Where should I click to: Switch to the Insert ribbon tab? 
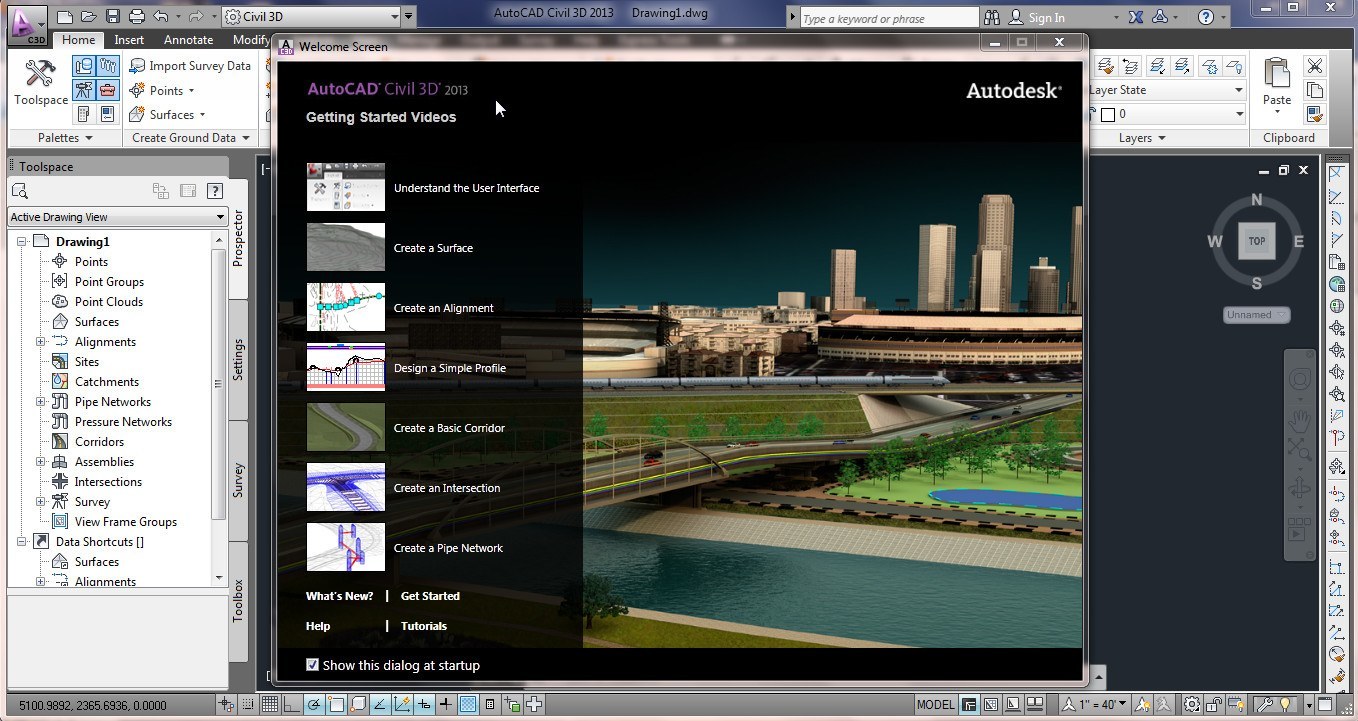click(129, 40)
